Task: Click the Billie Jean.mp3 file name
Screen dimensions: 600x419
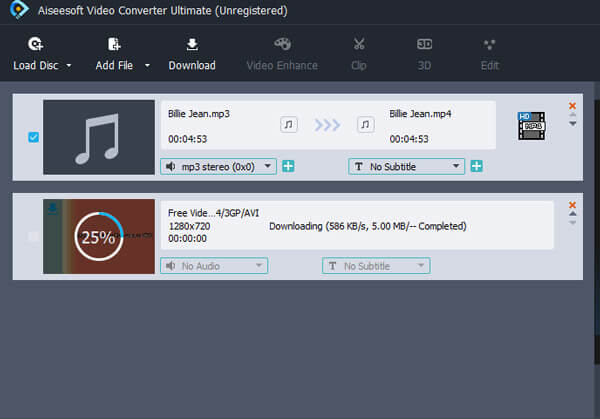Action: 199,114
